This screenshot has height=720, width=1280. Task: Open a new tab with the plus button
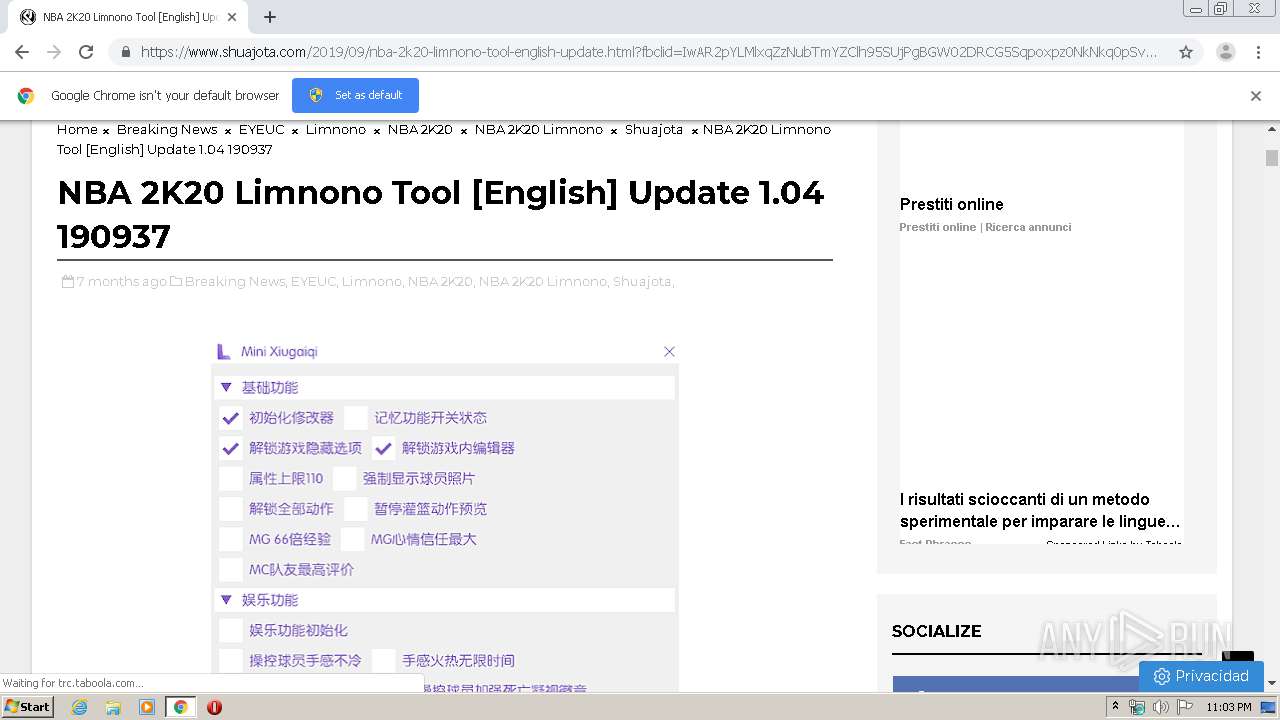click(270, 17)
